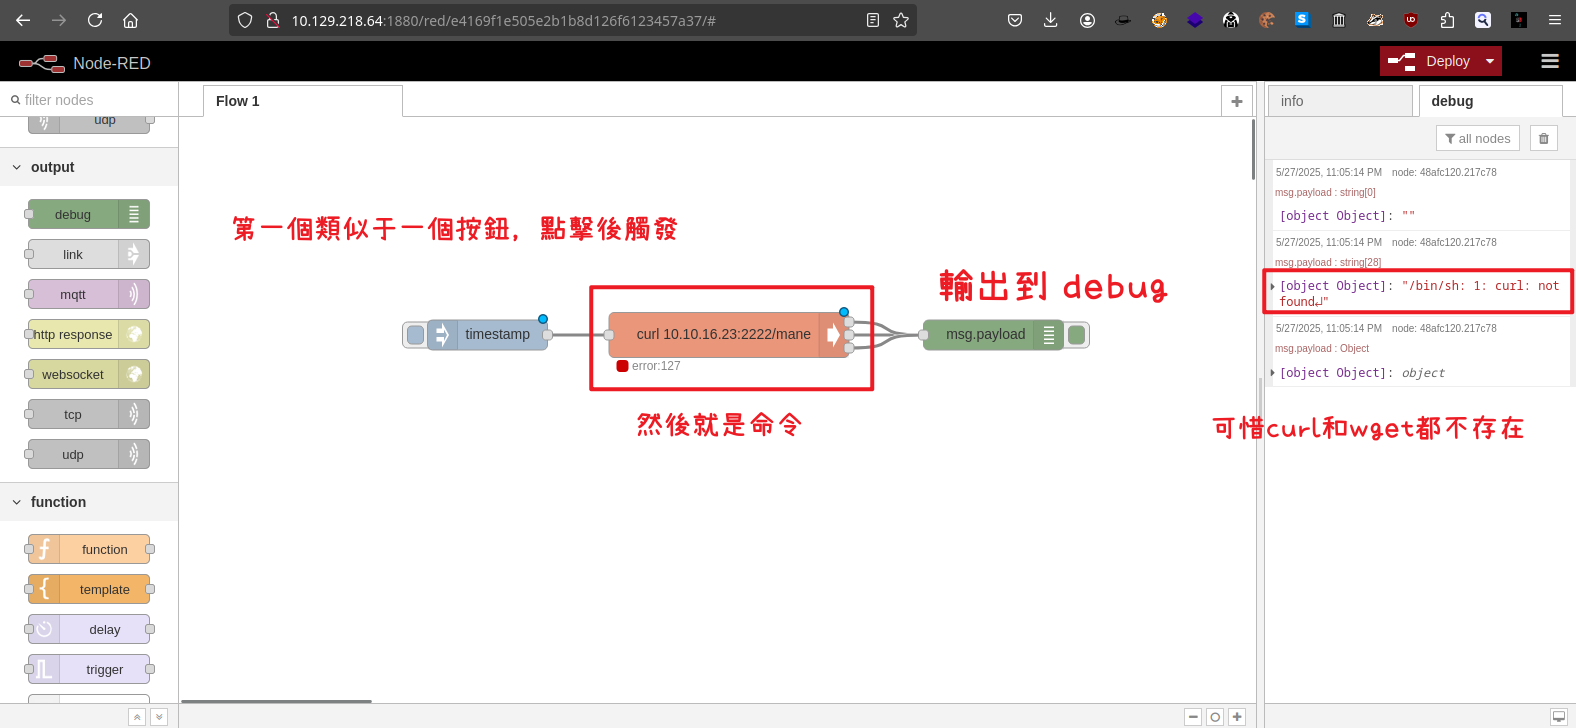Clear debug log with trash button
The image size is (1576, 728).
coord(1544,138)
